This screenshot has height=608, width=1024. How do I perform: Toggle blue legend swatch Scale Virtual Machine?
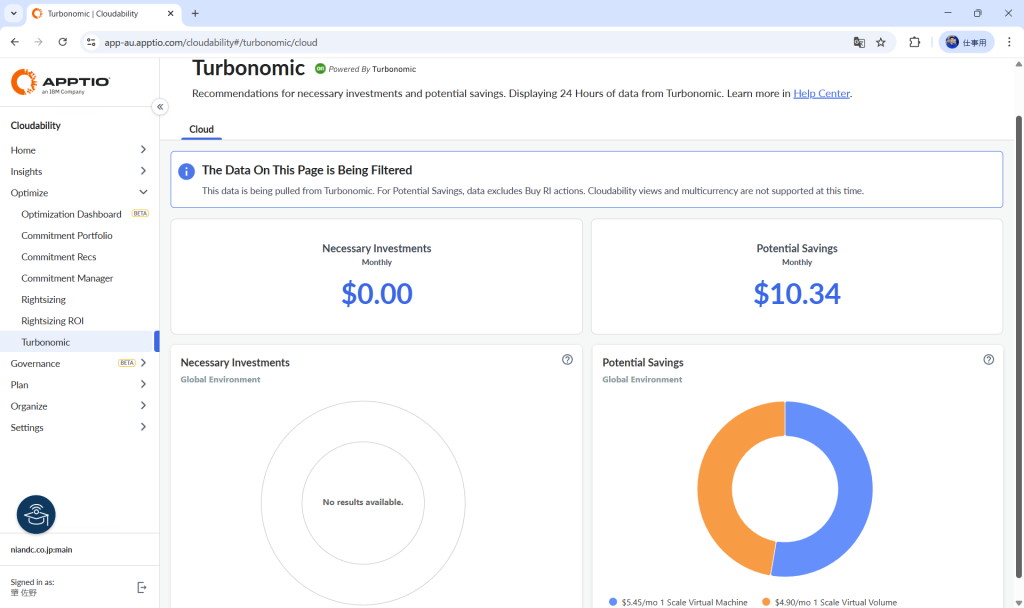click(x=613, y=602)
